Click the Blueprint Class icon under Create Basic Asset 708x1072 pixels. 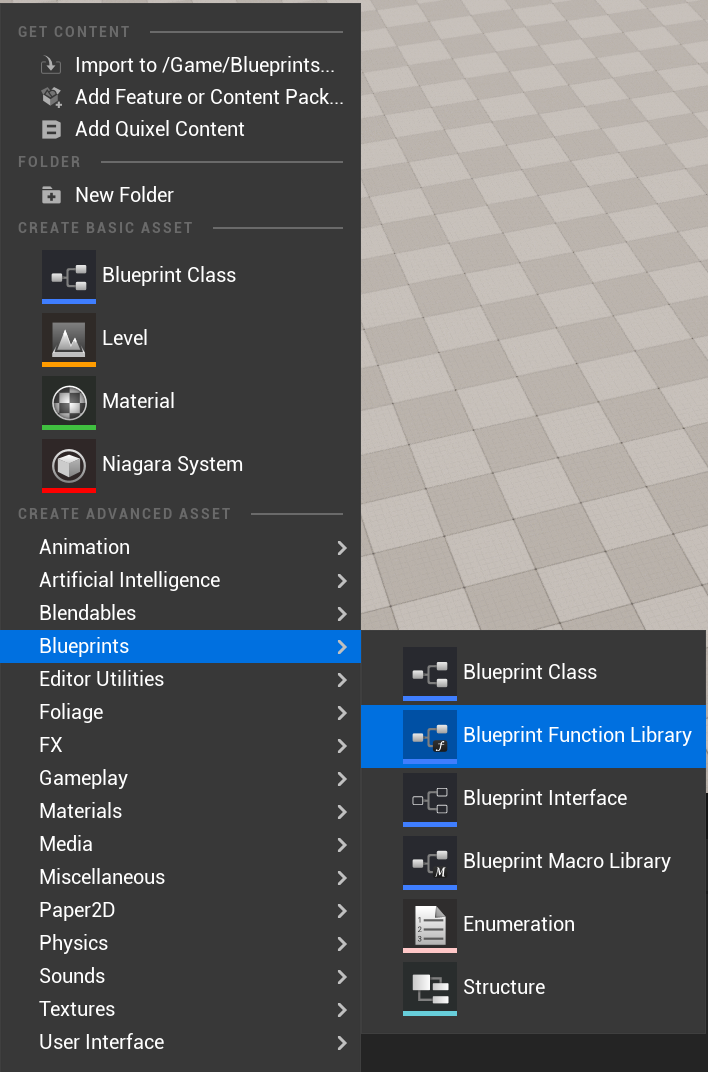(x=69, y=276)
